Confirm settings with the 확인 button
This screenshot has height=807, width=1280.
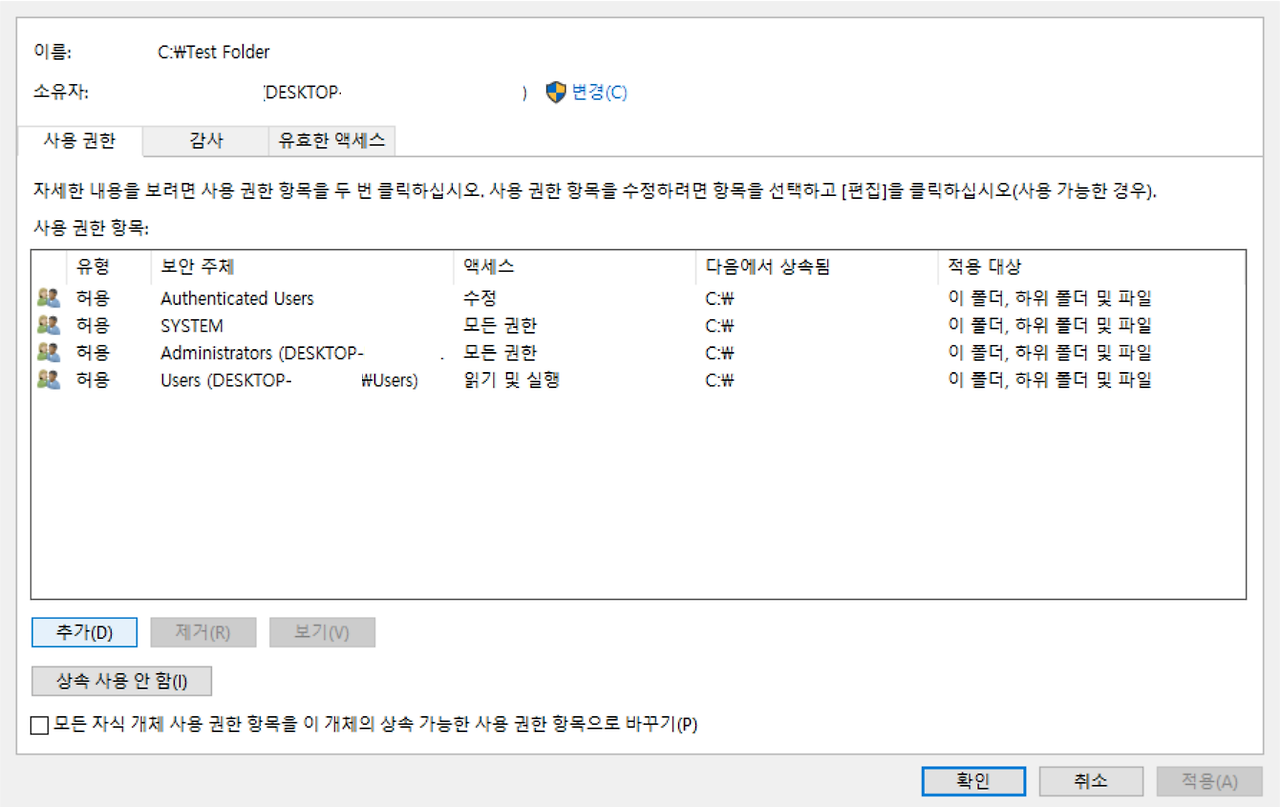tap(972, 781)
